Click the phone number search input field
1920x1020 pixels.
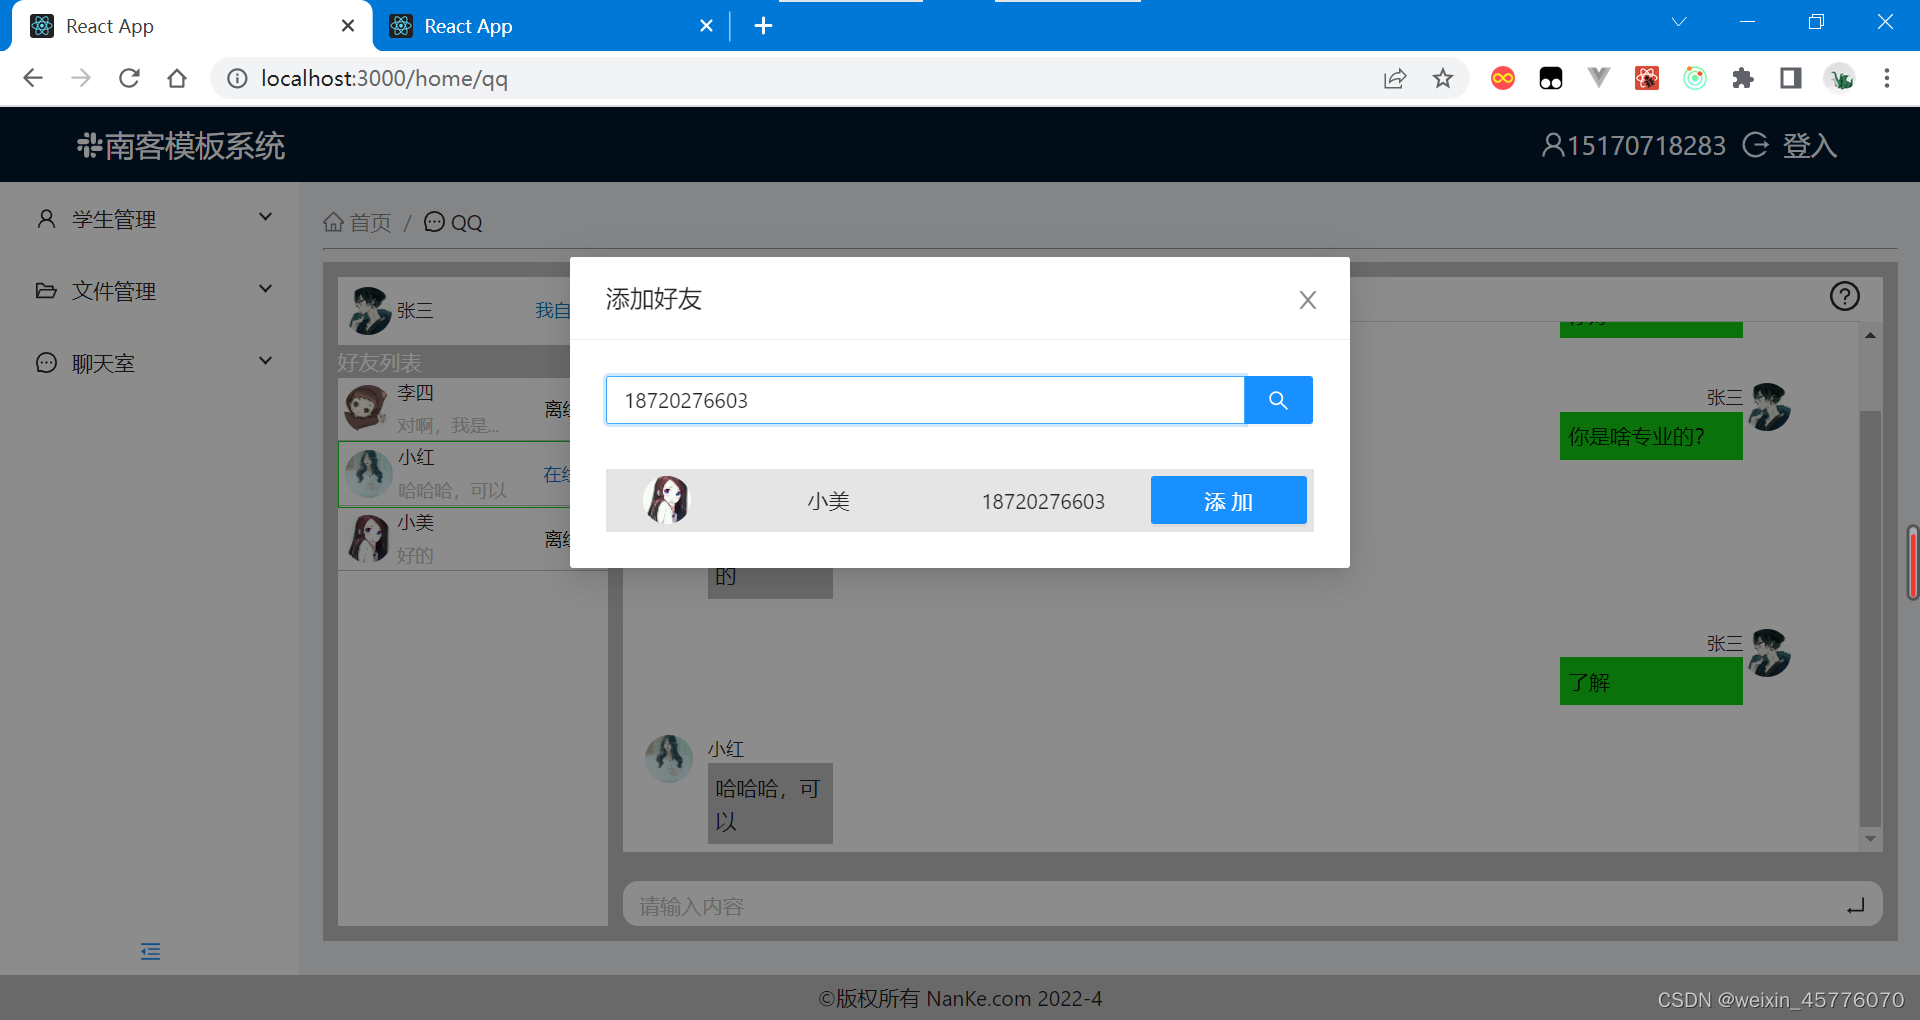(925, 400)
